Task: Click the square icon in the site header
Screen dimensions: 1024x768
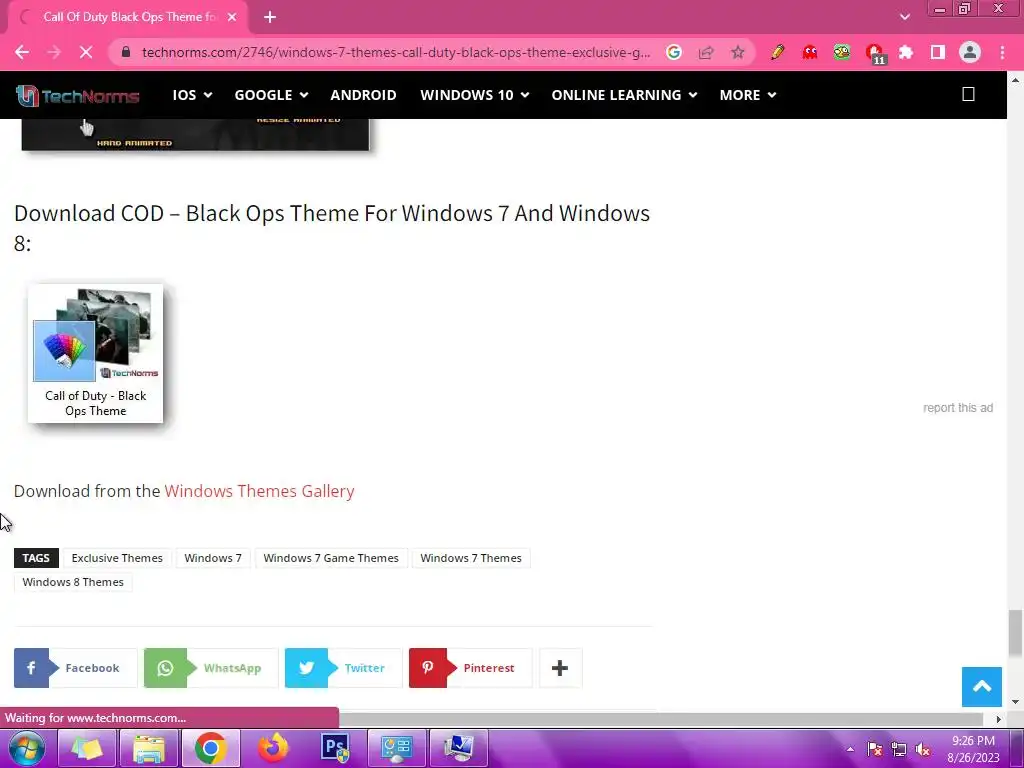Action: click(968, 95)
